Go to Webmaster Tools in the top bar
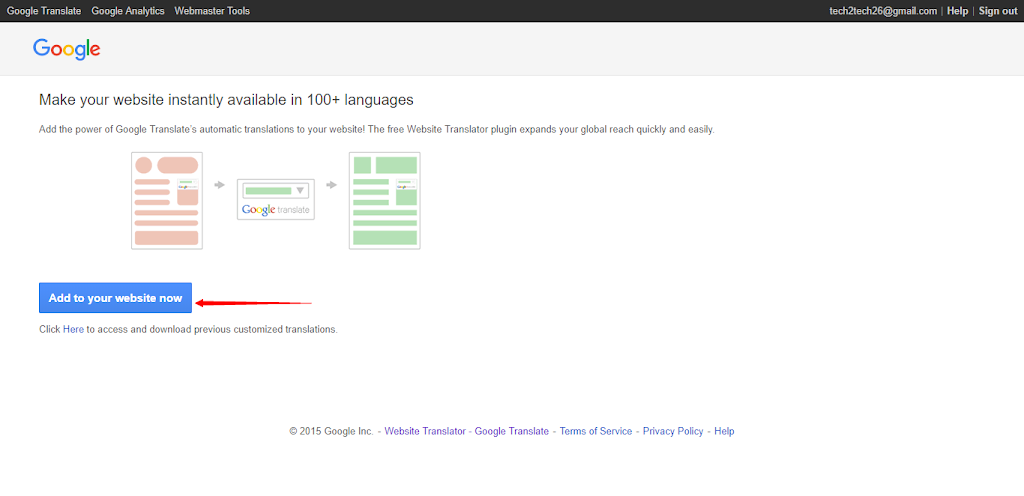1024x496 pixels. [x=212, y=11]
